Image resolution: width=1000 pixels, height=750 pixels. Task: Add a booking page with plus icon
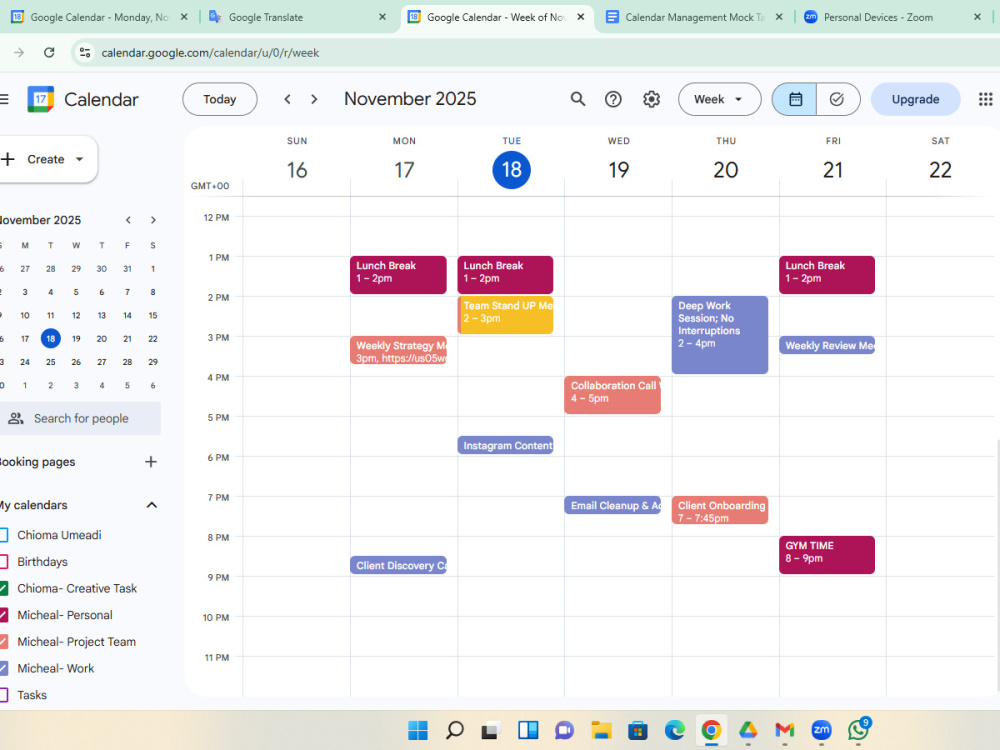coord(151,462)
